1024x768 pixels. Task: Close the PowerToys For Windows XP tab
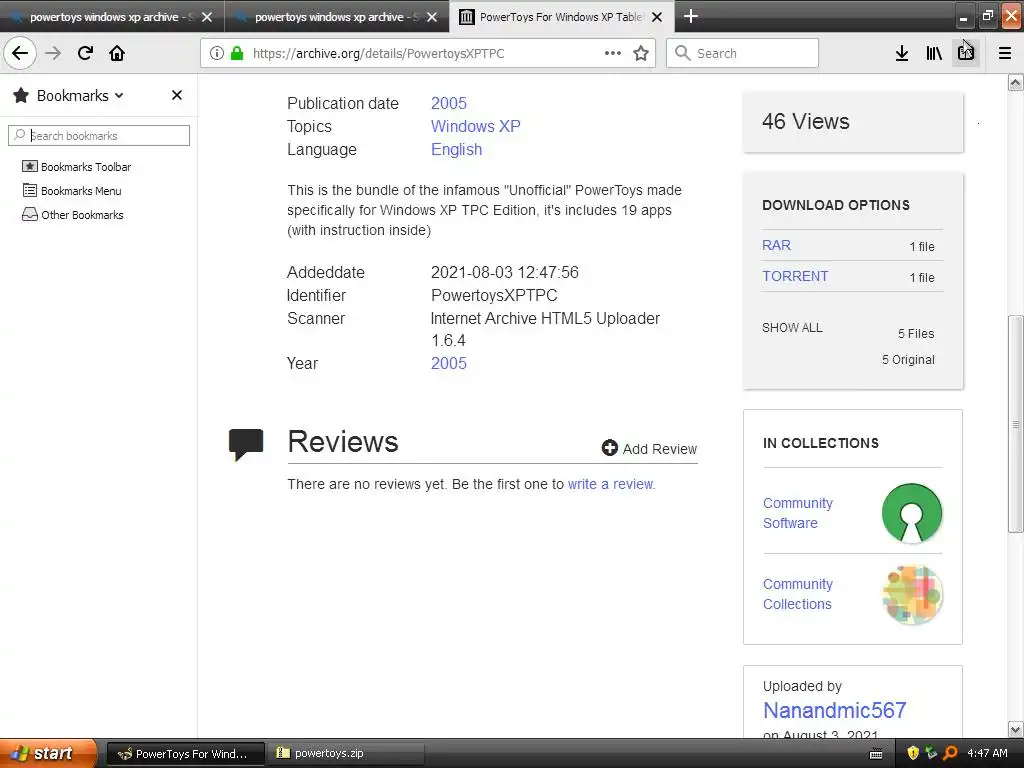pos(657,17)
